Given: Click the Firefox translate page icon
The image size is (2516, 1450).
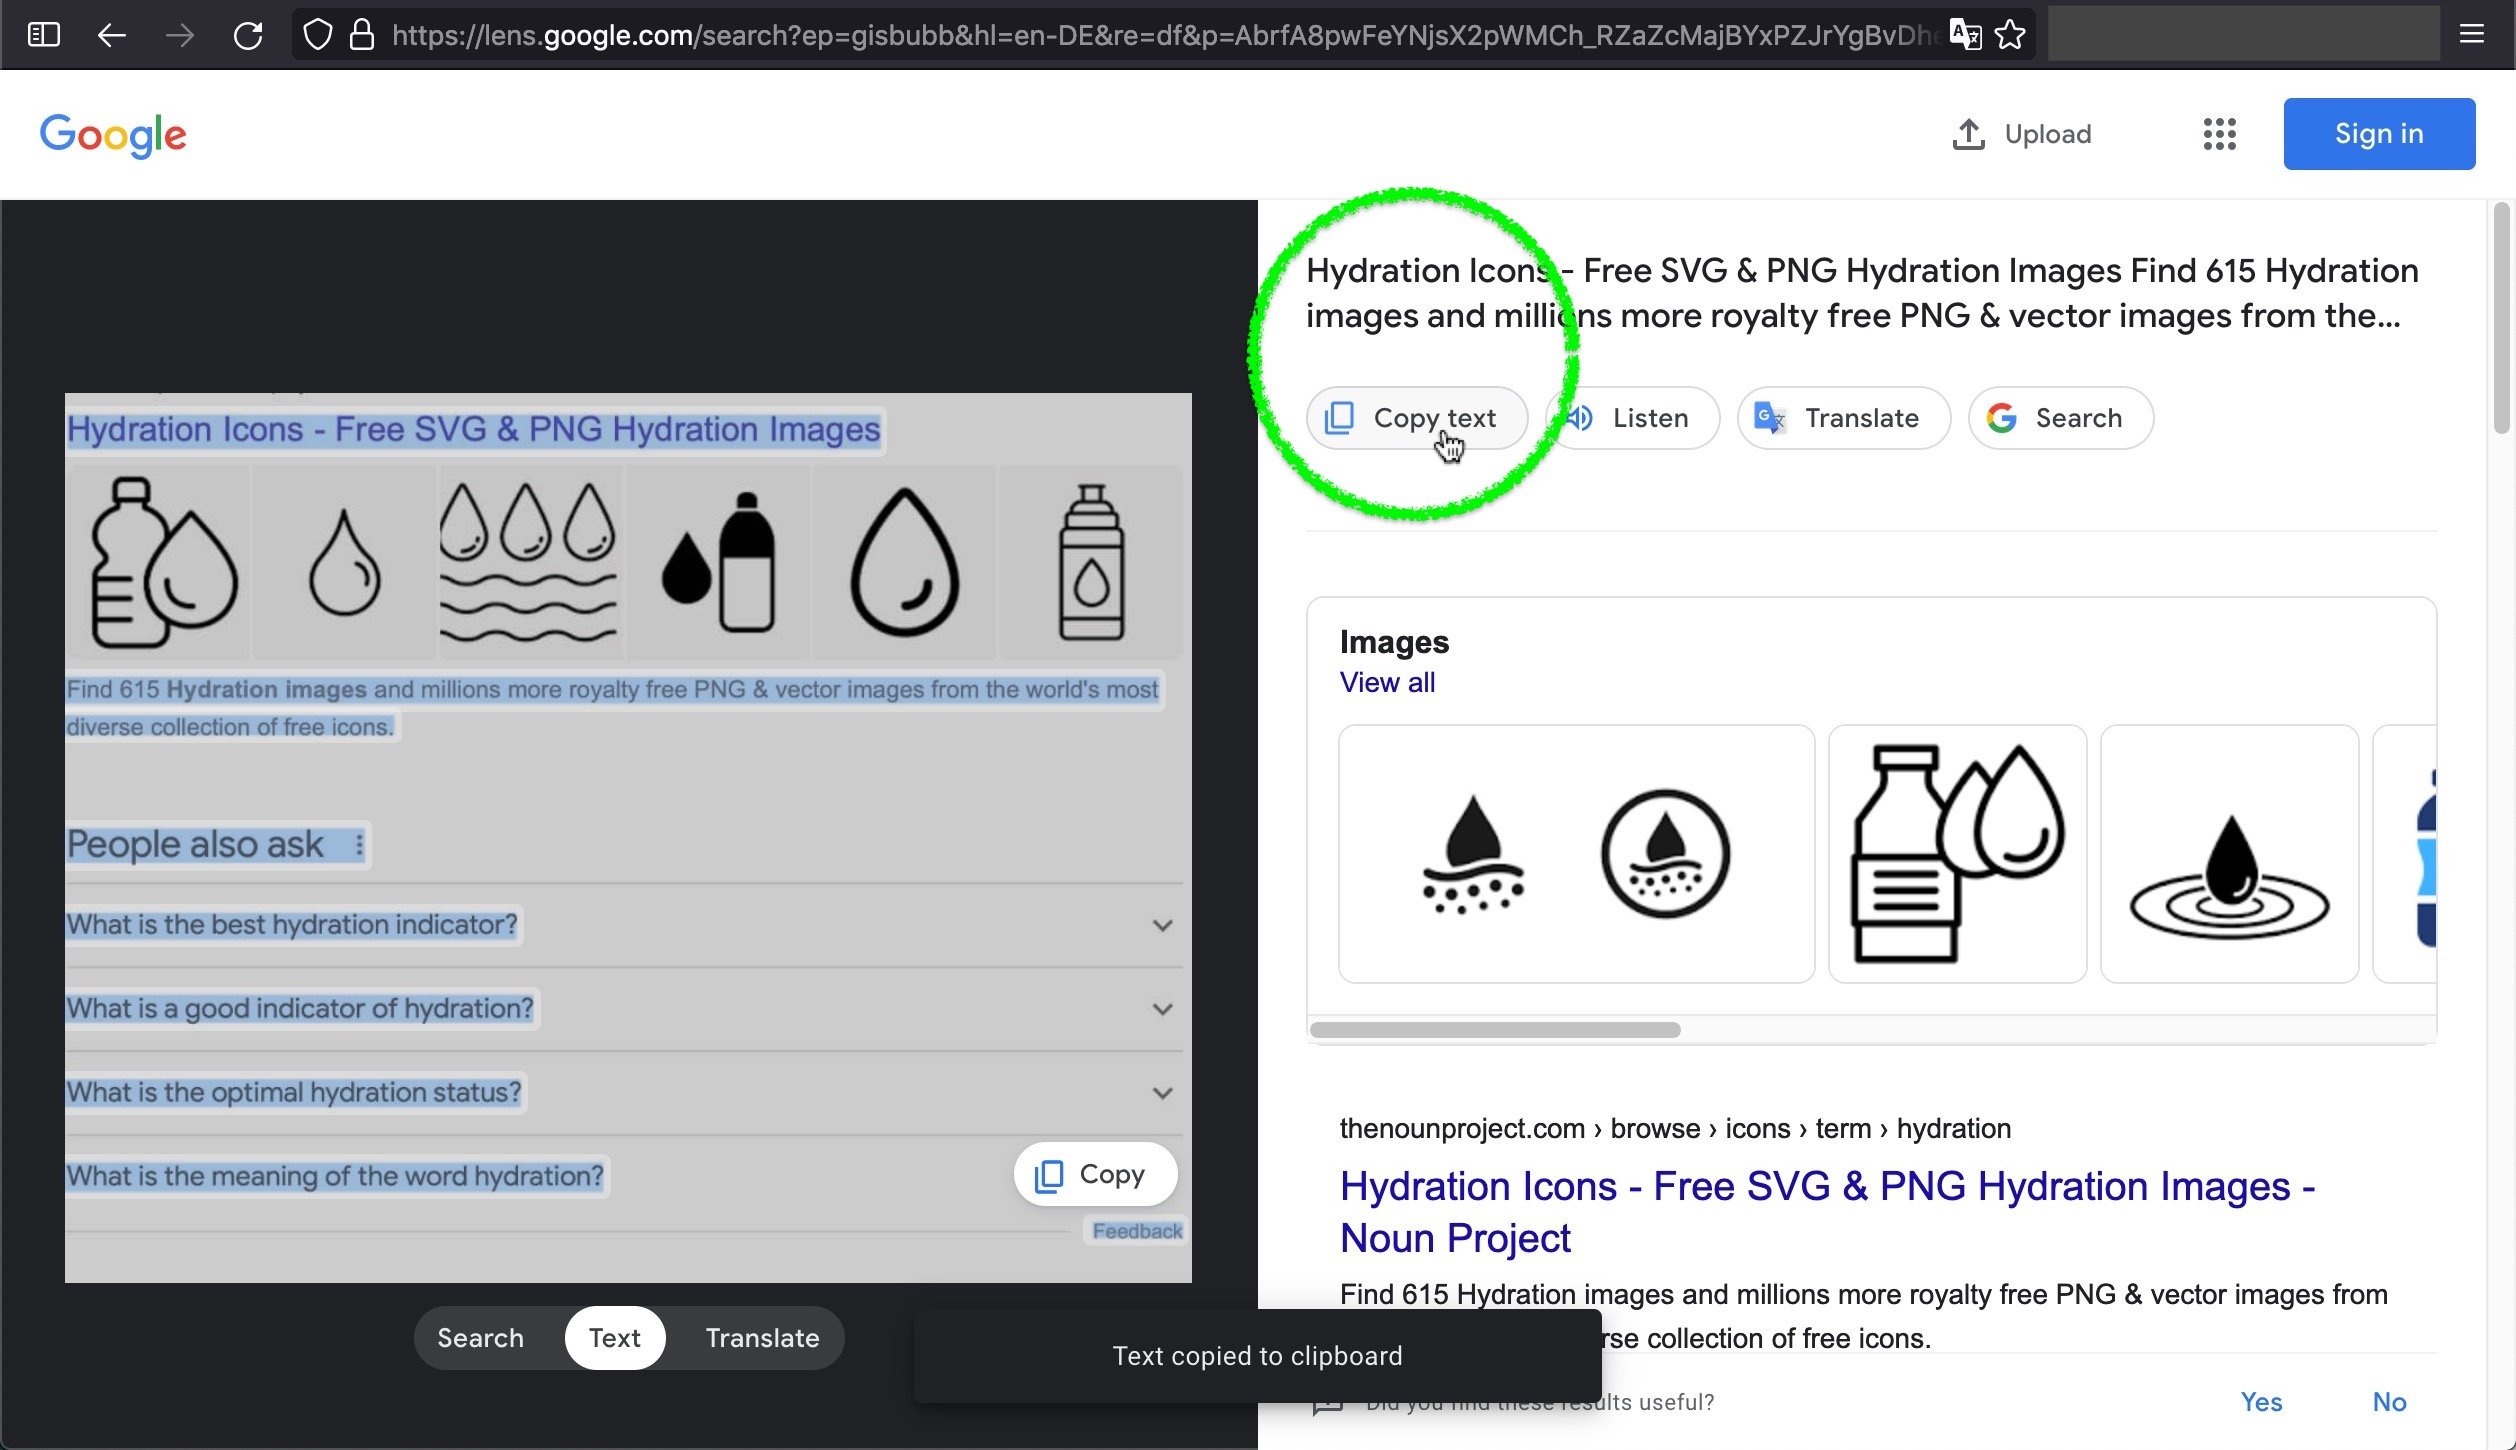Looking at the screenshot, I should tap(1965, 36).
